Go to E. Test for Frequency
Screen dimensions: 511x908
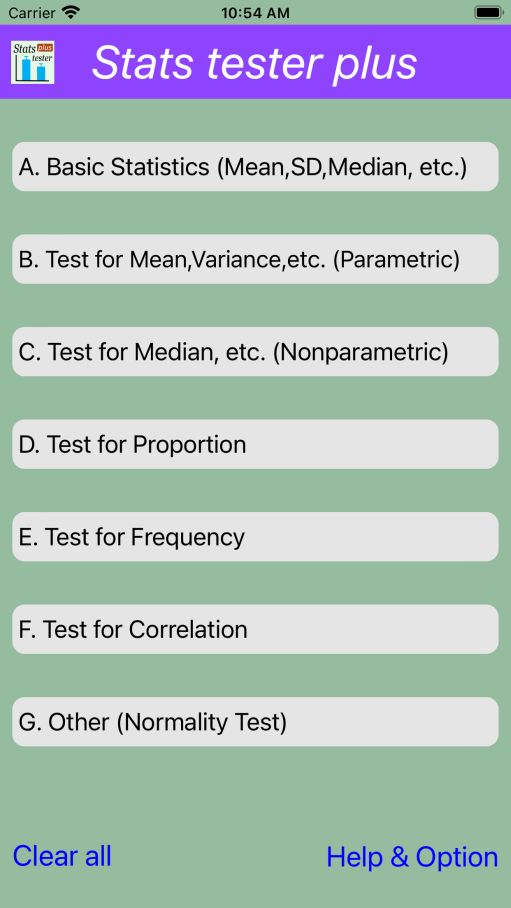pyautogui.click(x=255, y=537)
